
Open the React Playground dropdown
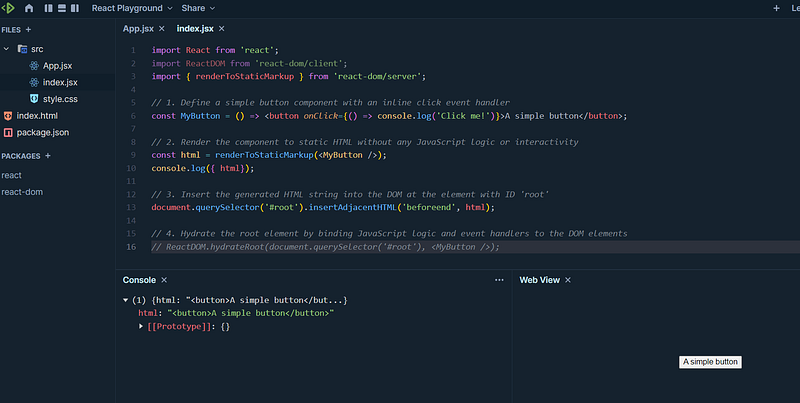click(132, 8)
